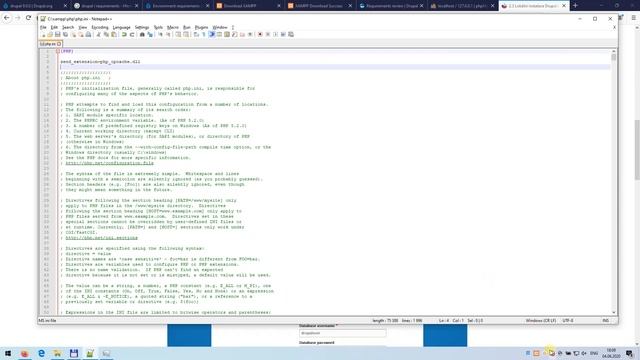Screen dimensions: 640x360
Task: Open the Encoding menu
Action: click(100, 27)
